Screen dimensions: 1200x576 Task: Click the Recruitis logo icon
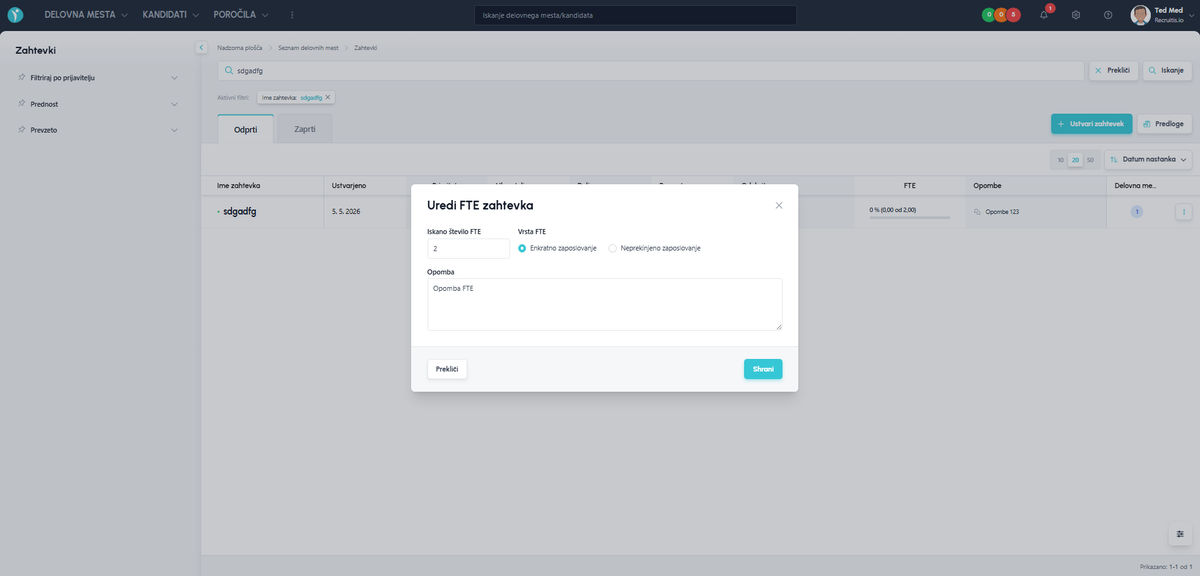pos(15,15)
